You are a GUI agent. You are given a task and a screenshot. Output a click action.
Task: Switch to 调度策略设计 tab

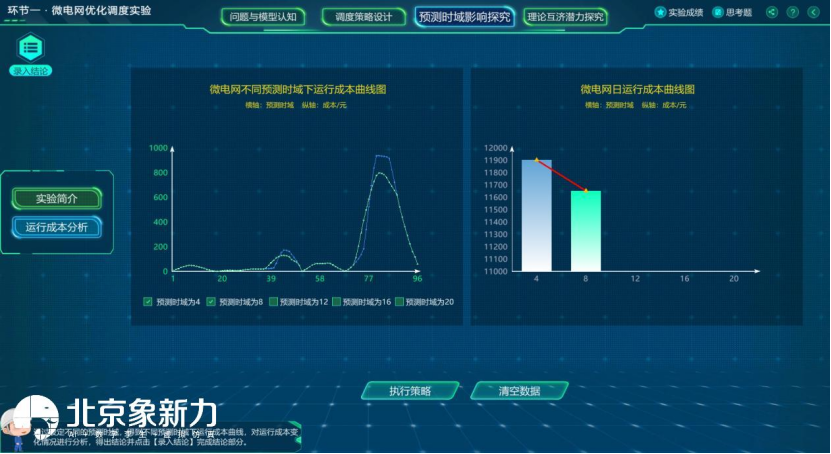click(363, 16)
